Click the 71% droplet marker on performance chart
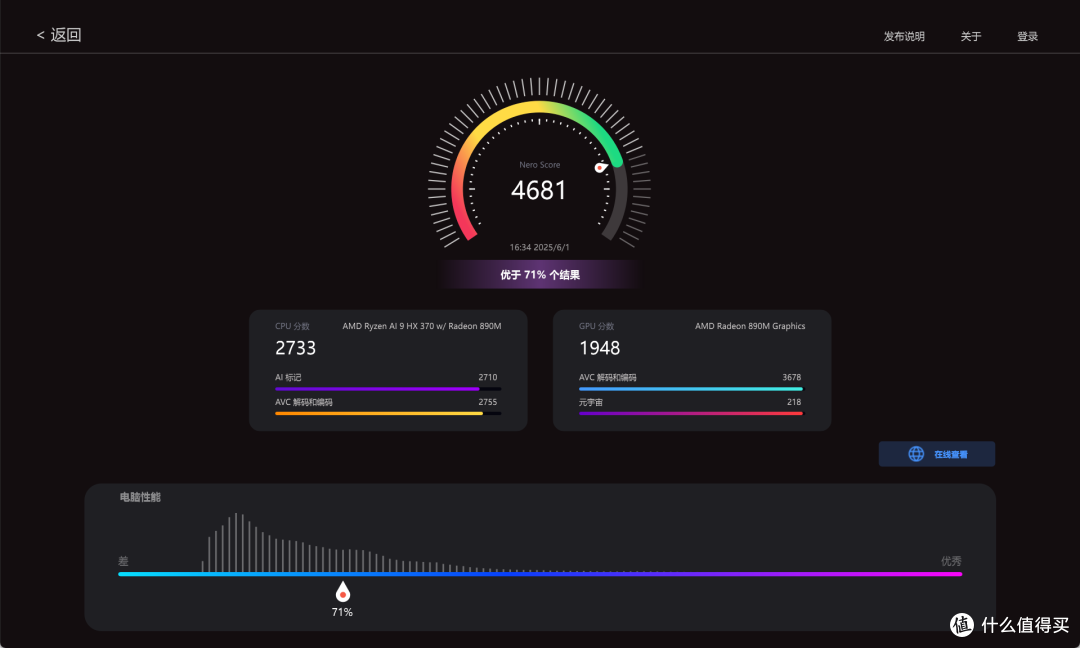Viewport: 1080px width, 648px height. (x=342, y=592)
